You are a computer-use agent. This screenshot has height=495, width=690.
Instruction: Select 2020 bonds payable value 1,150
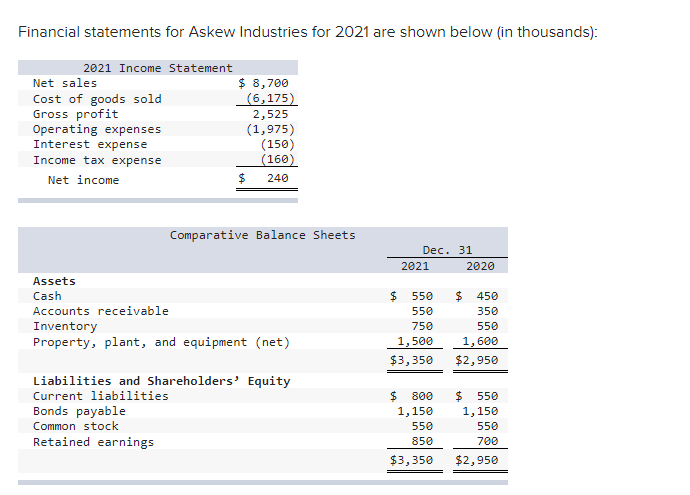coord(480,411)
